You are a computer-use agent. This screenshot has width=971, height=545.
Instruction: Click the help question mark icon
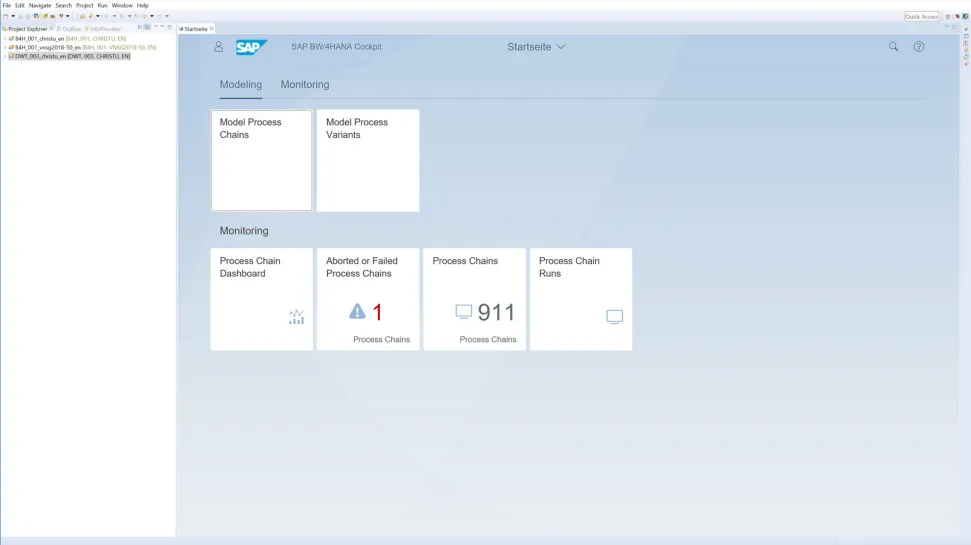click(919, 47)
